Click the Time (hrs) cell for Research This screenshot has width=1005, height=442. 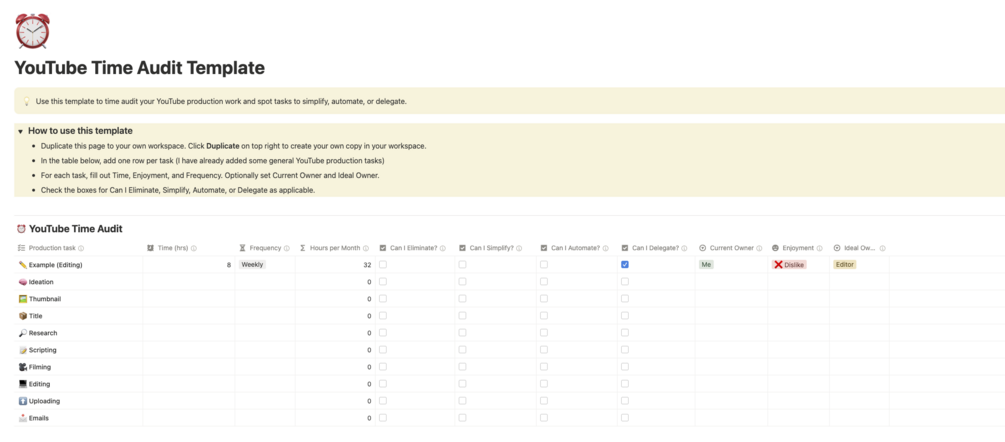pos(188,333)
